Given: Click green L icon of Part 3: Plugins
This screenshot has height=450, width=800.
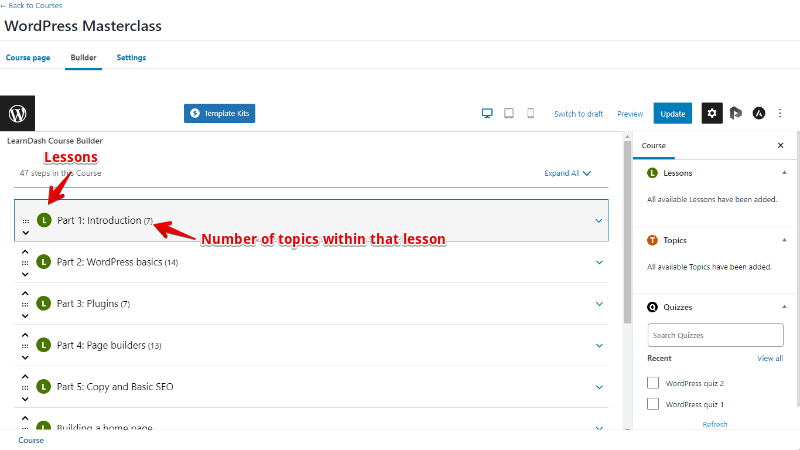Looking at the screenshot, I should tap(44, 304).
